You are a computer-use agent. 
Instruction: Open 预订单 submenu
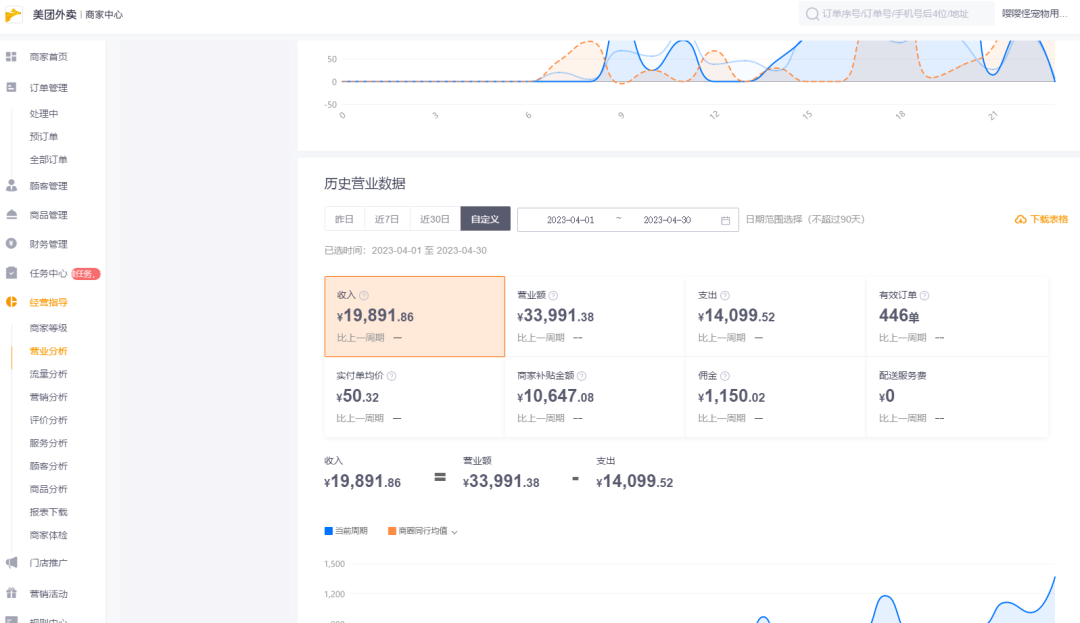pos(44,136)
